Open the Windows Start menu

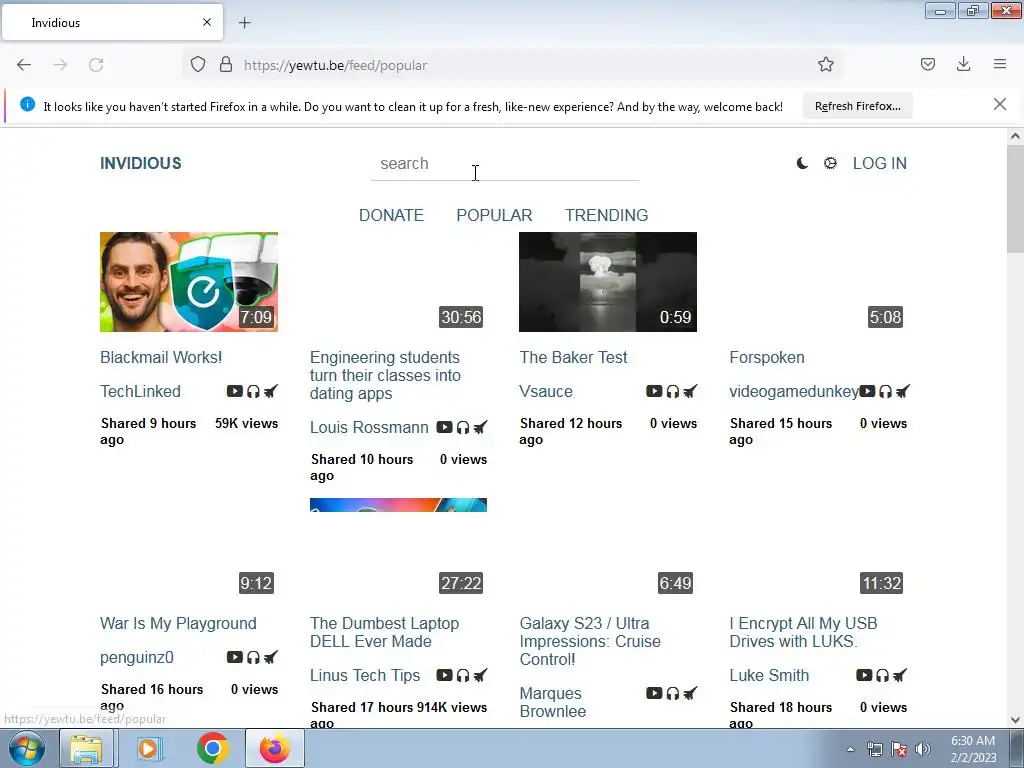click(x=27, y=748)
